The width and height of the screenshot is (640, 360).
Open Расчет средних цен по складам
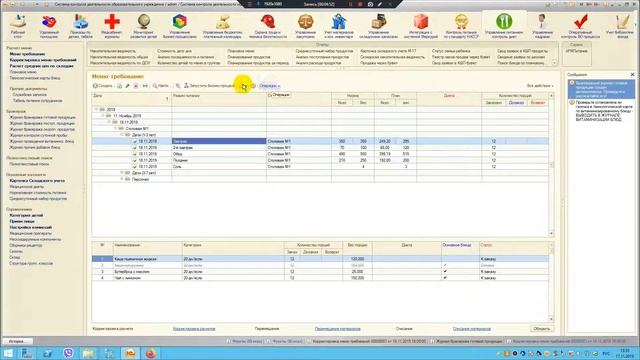point(42,66)
